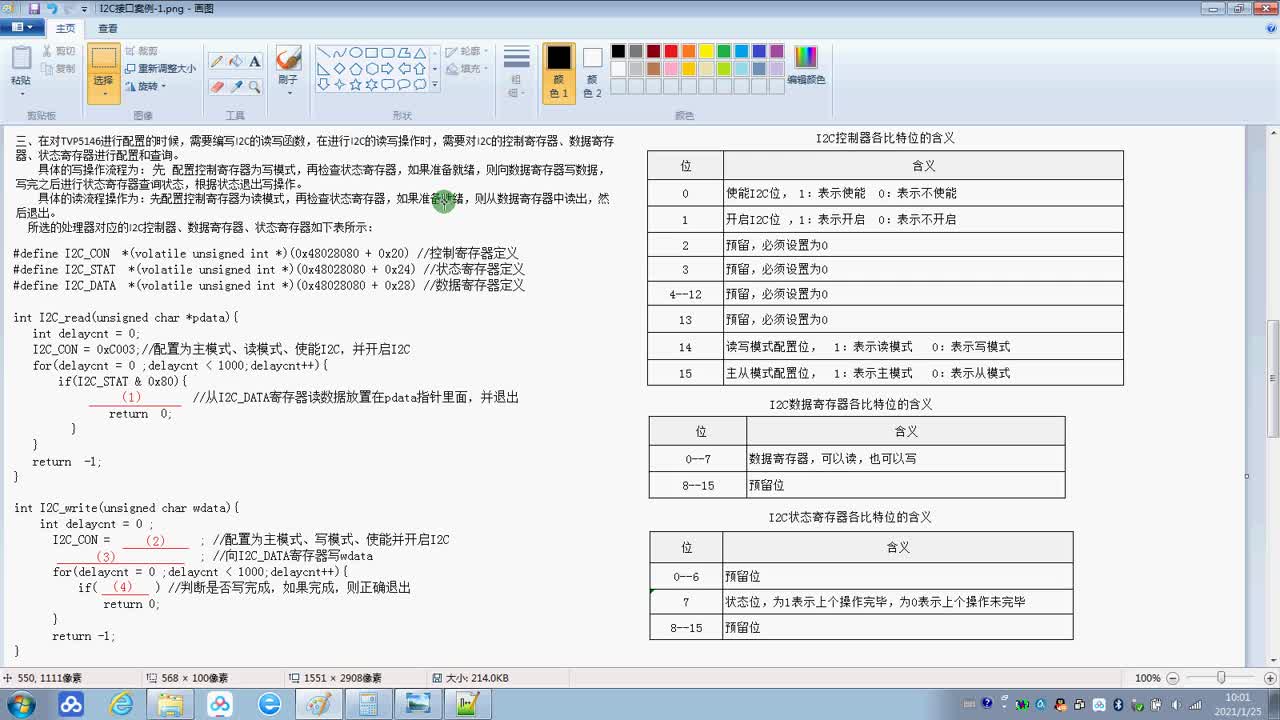This screenshot has height=720, width=1280.
Task: Choose the yellow color swatch
Action: (x=707, y=51)
